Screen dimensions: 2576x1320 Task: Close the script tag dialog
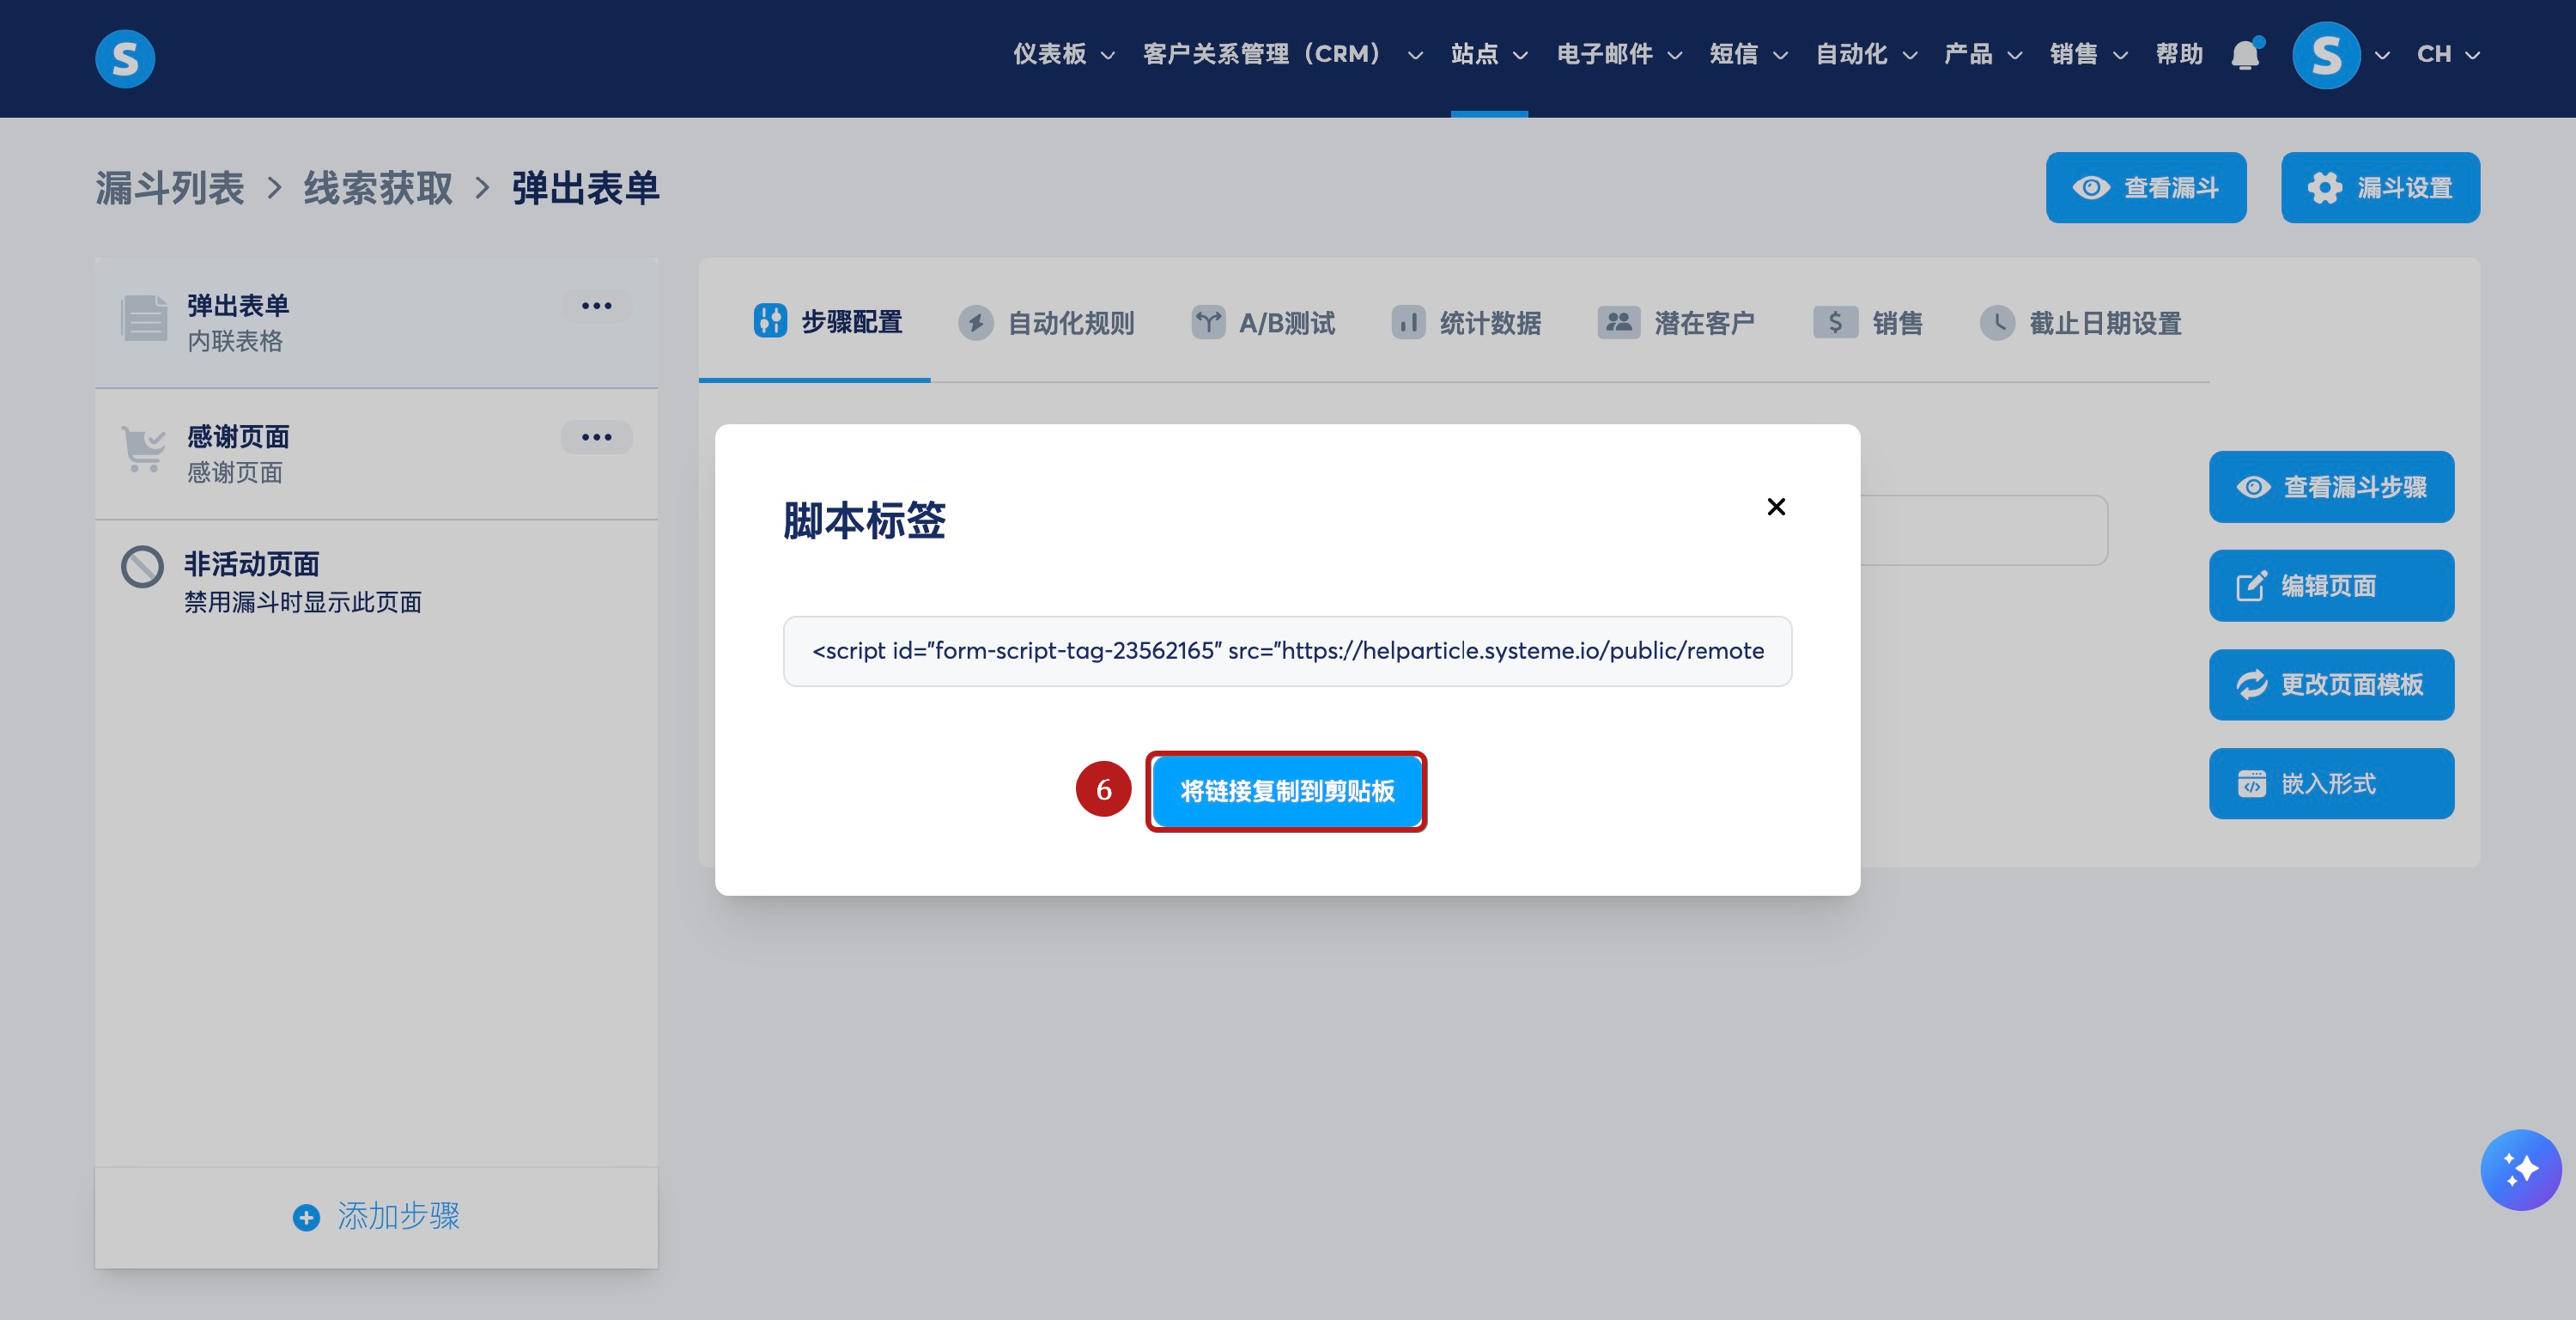click(1775, 507)
